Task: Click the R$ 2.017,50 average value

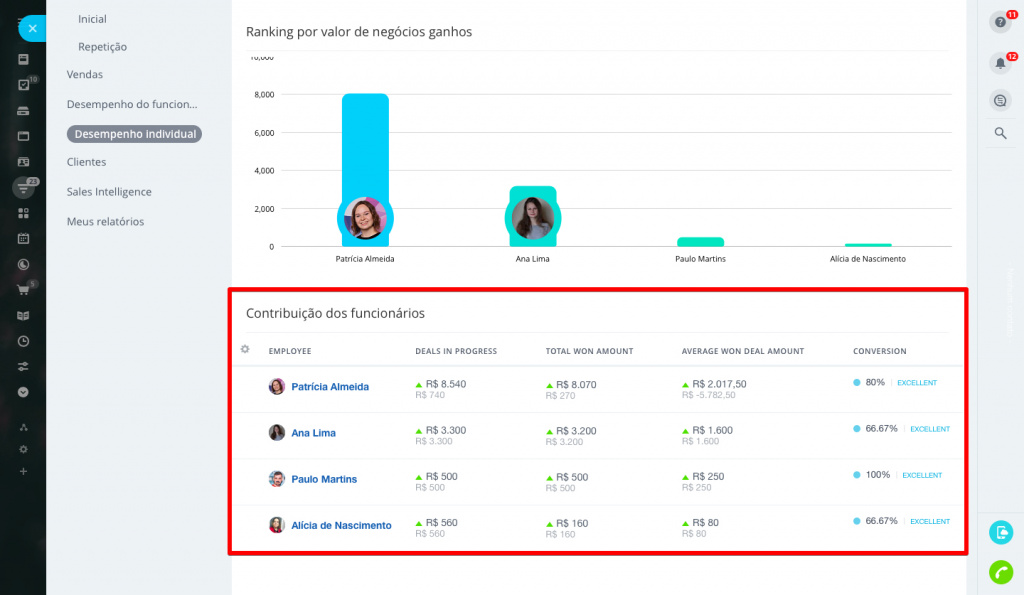Action: (x=719, y=384)
